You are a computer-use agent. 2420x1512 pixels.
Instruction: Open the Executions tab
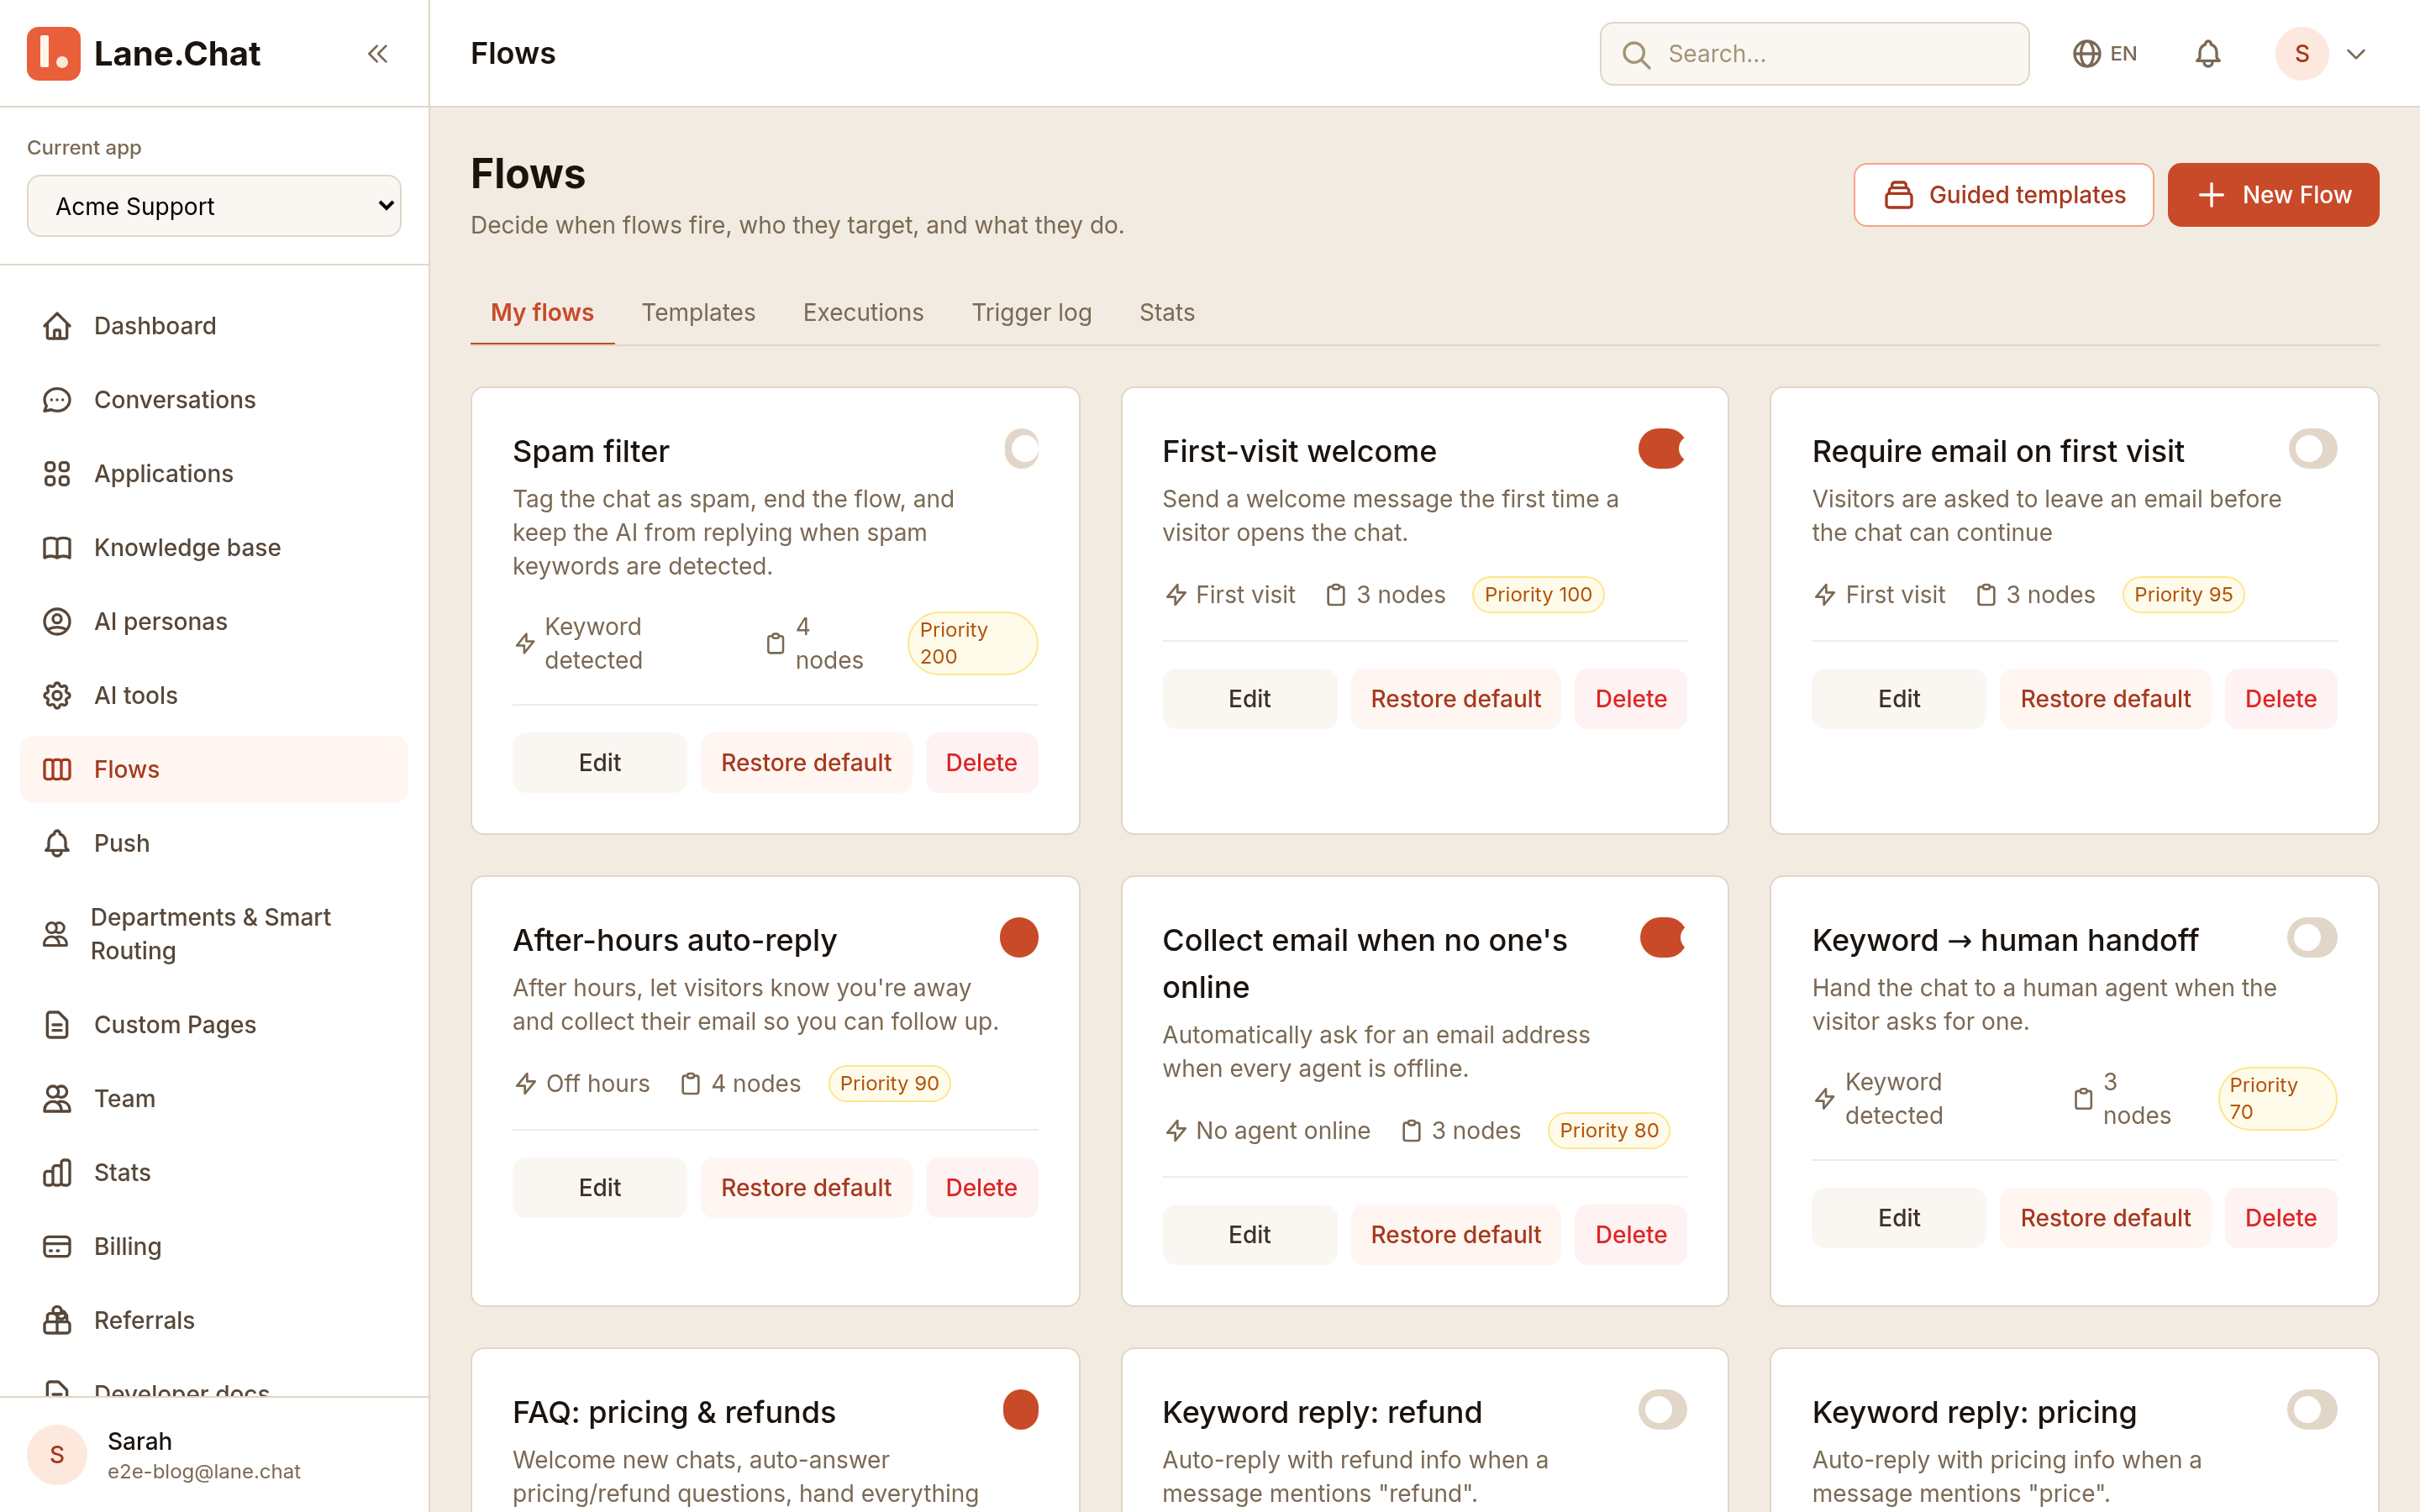[x=863, y=313]
